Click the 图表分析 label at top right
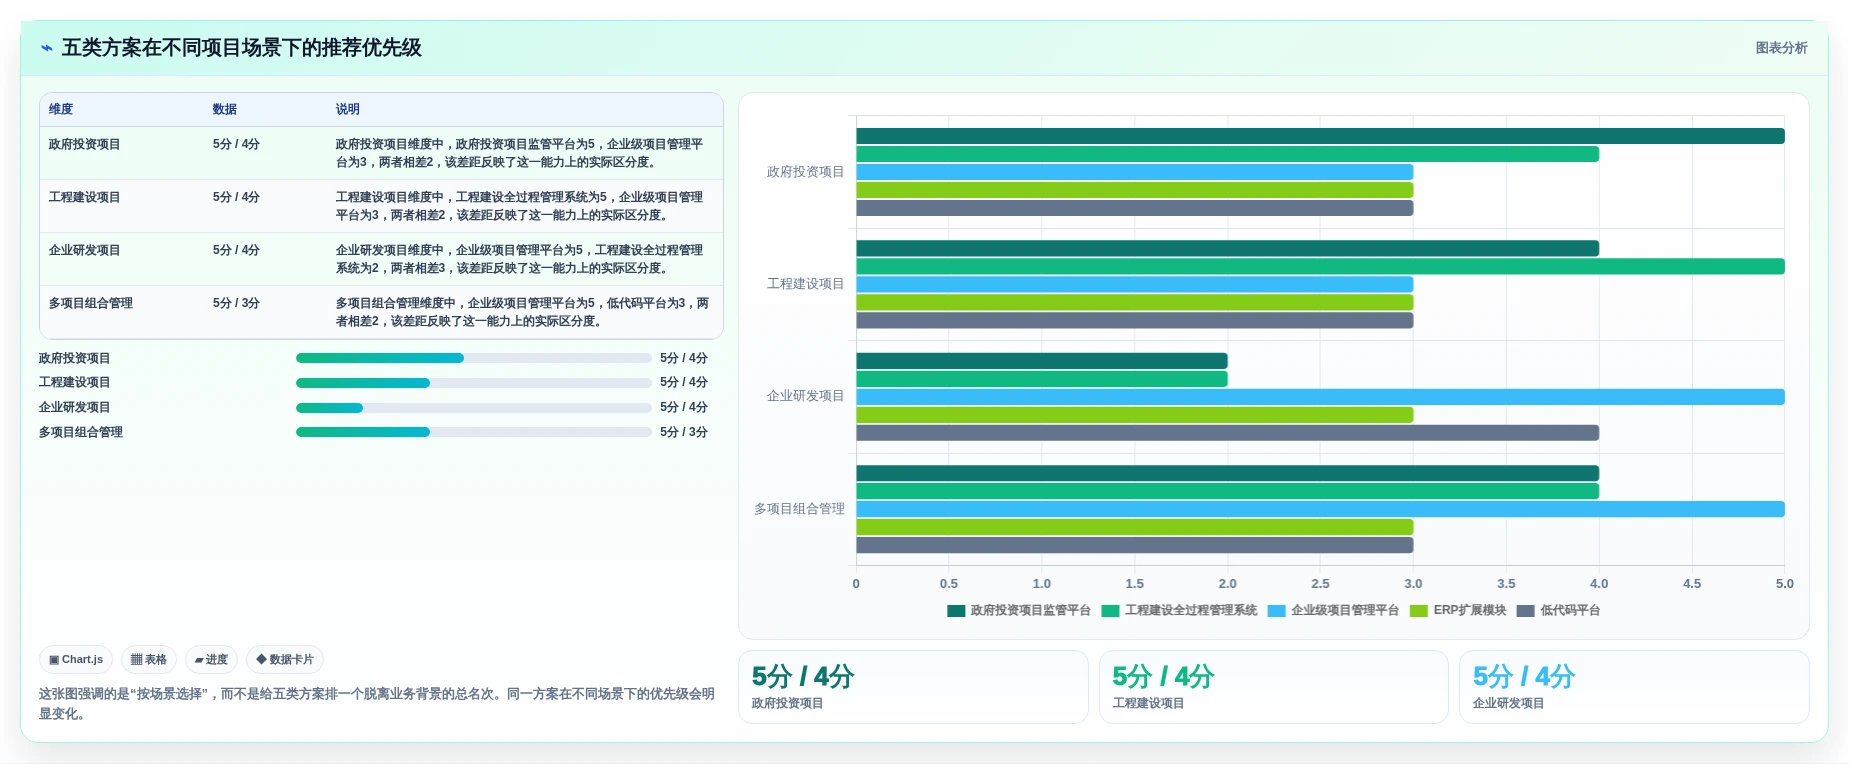 click(1781, 48)
